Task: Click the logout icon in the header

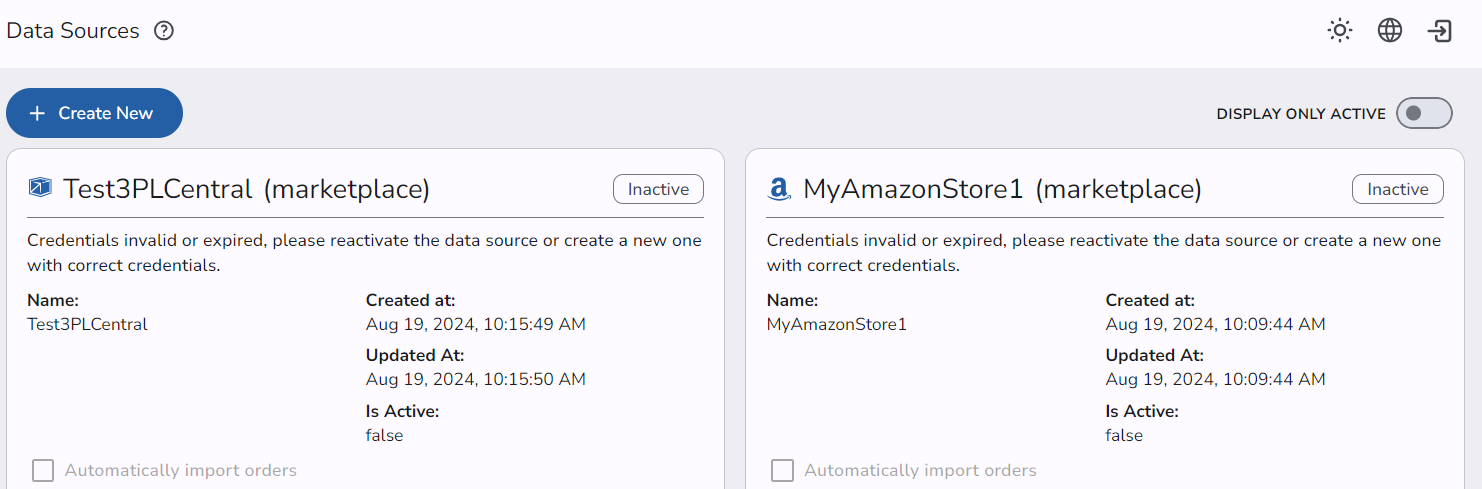Action: [x=1439, y=31]
